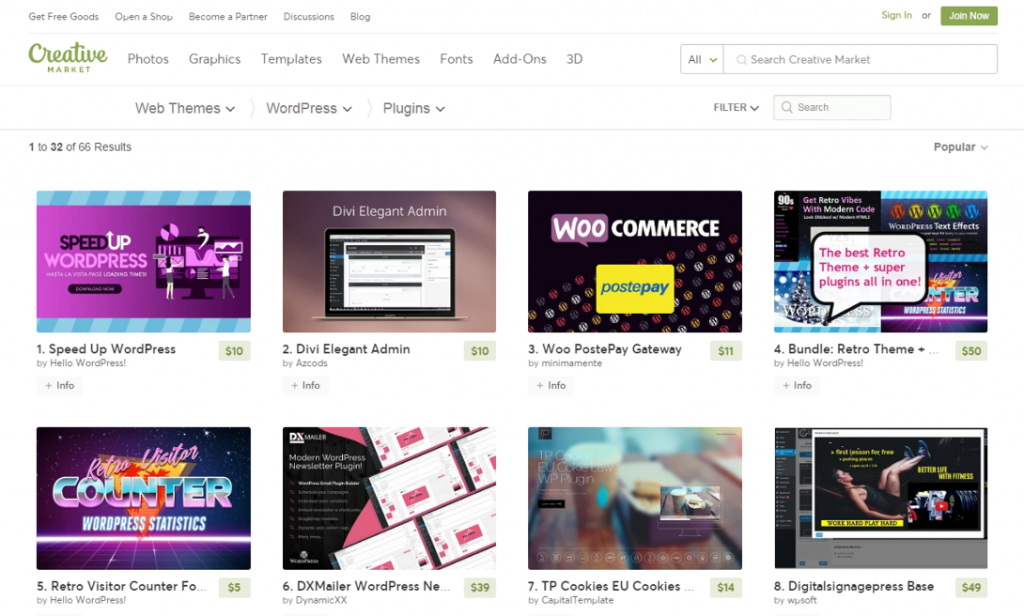Open the TP Cookies EU Cookie thumbnail

[635, 498]
